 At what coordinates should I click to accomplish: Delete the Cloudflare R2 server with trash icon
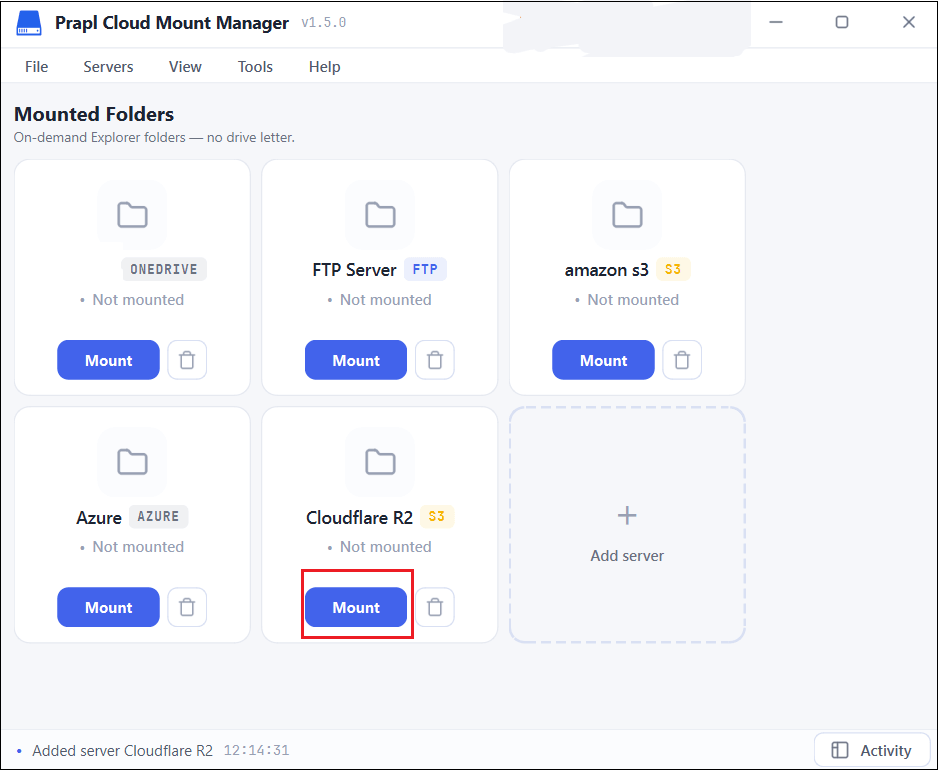[435, 607]
